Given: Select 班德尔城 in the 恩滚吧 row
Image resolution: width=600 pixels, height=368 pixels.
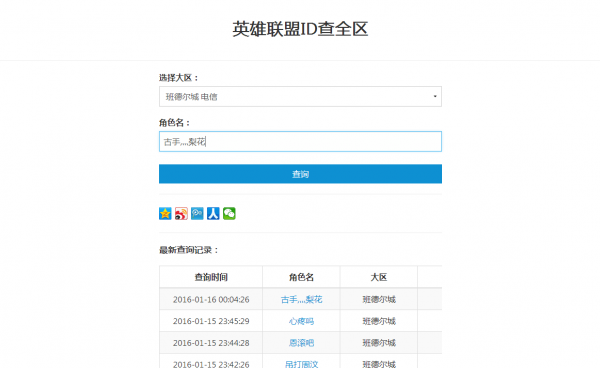Looking at the screenshot, I should 379,343.
